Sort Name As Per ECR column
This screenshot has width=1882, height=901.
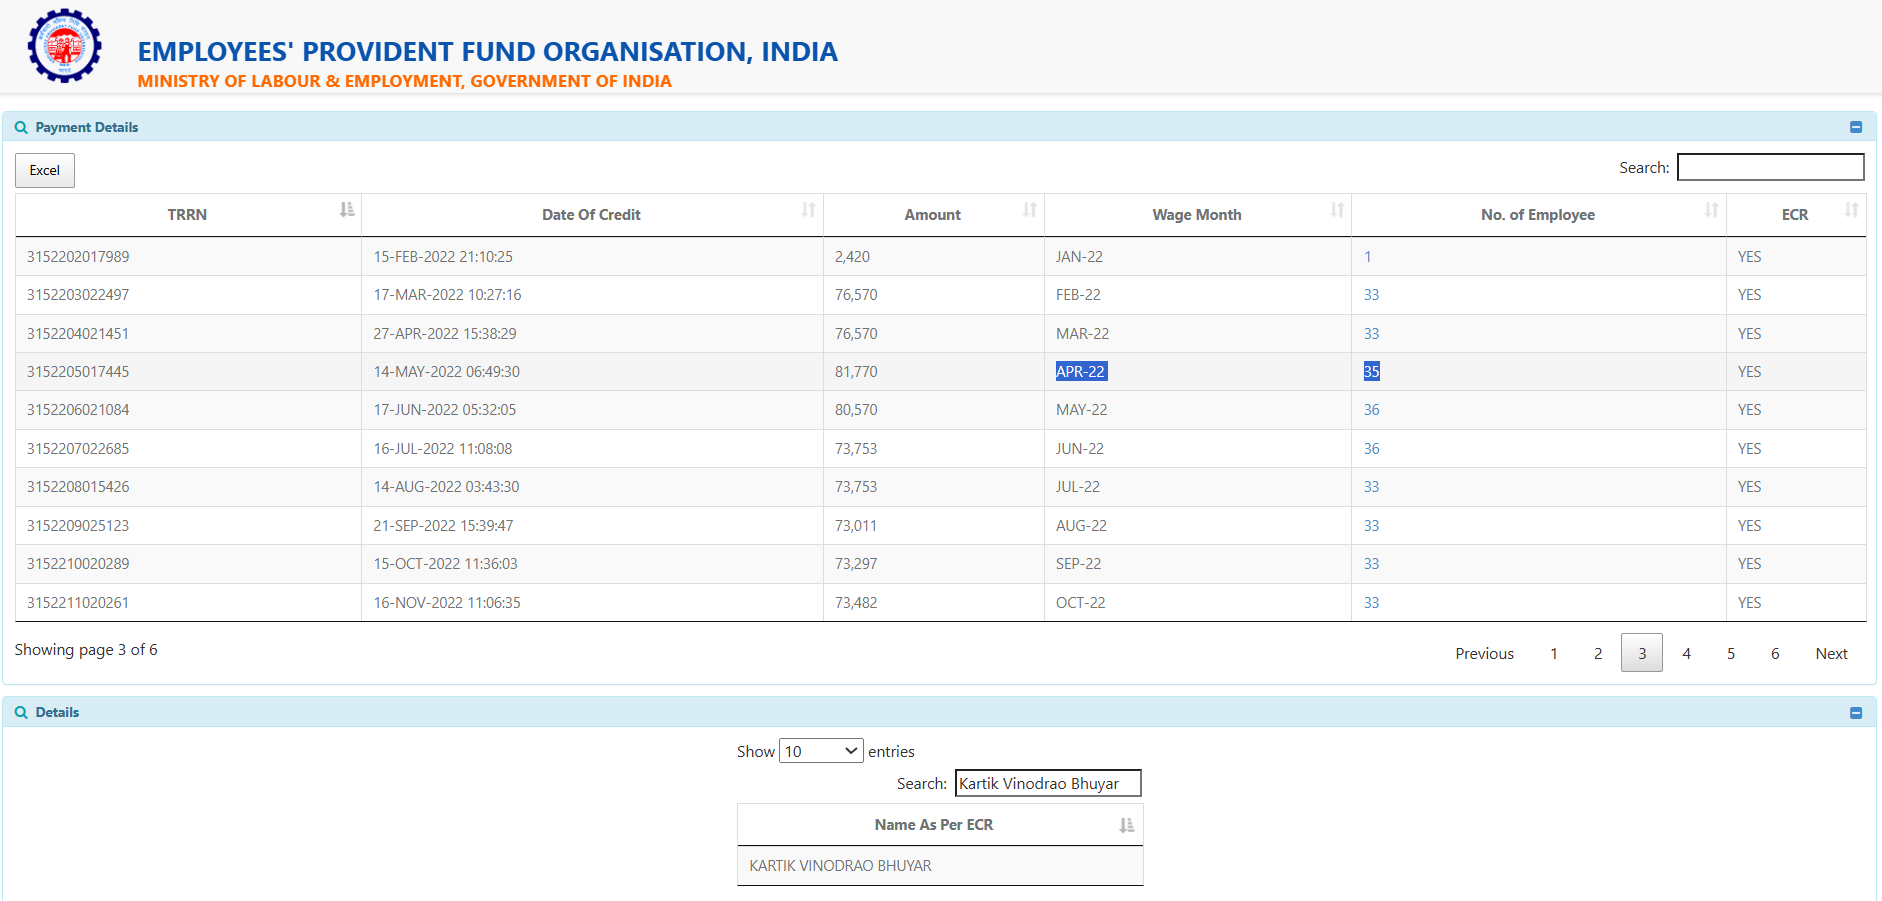(x=1126, y=825)
